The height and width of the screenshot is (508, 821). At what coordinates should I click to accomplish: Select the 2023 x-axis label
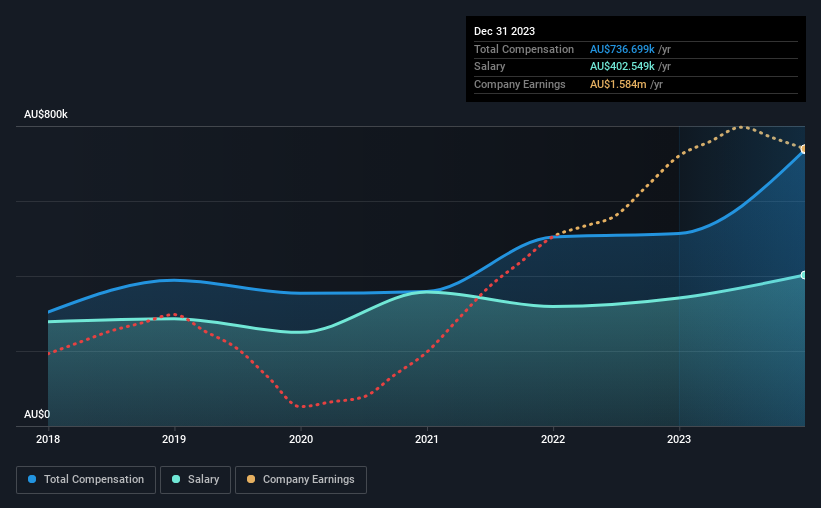679,439
